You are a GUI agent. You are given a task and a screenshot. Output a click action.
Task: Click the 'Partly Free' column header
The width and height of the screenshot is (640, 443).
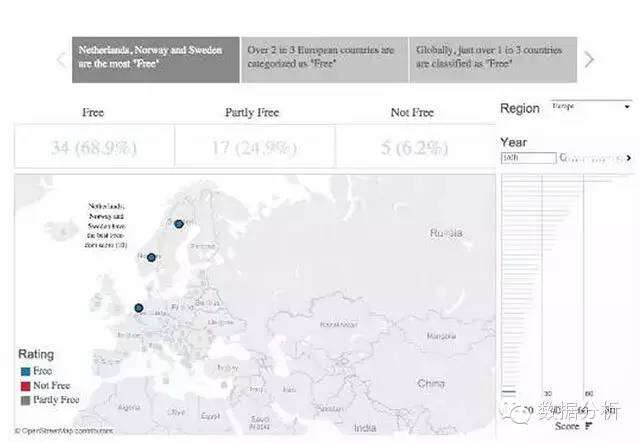point(252,112)
